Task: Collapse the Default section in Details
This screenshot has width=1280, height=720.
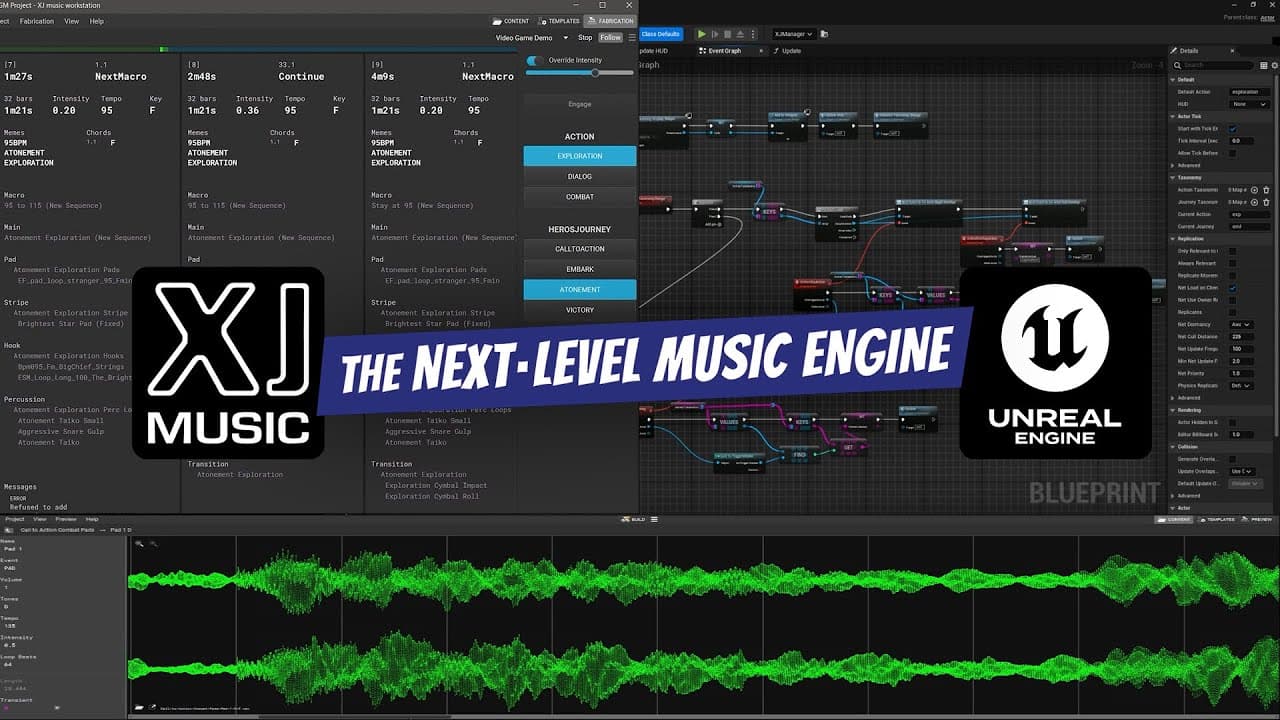Action: (1173, 79)
